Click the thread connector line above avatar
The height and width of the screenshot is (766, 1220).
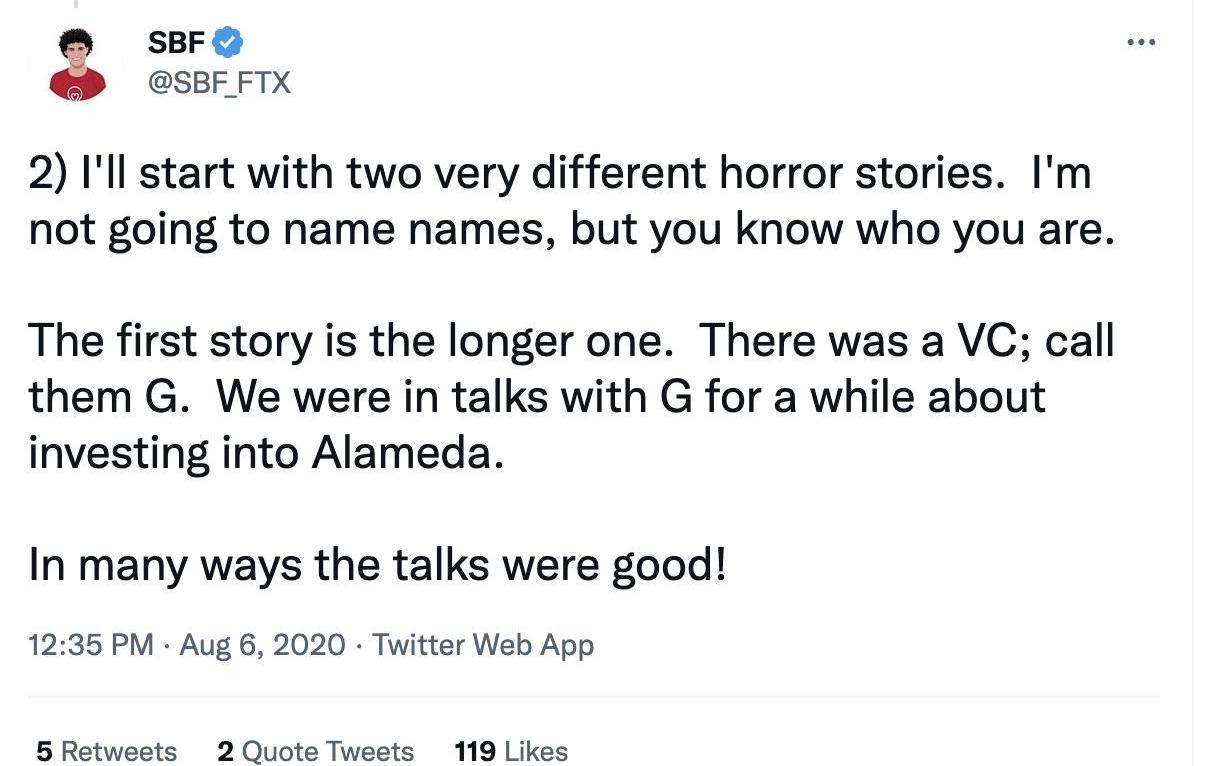[76, 6]
